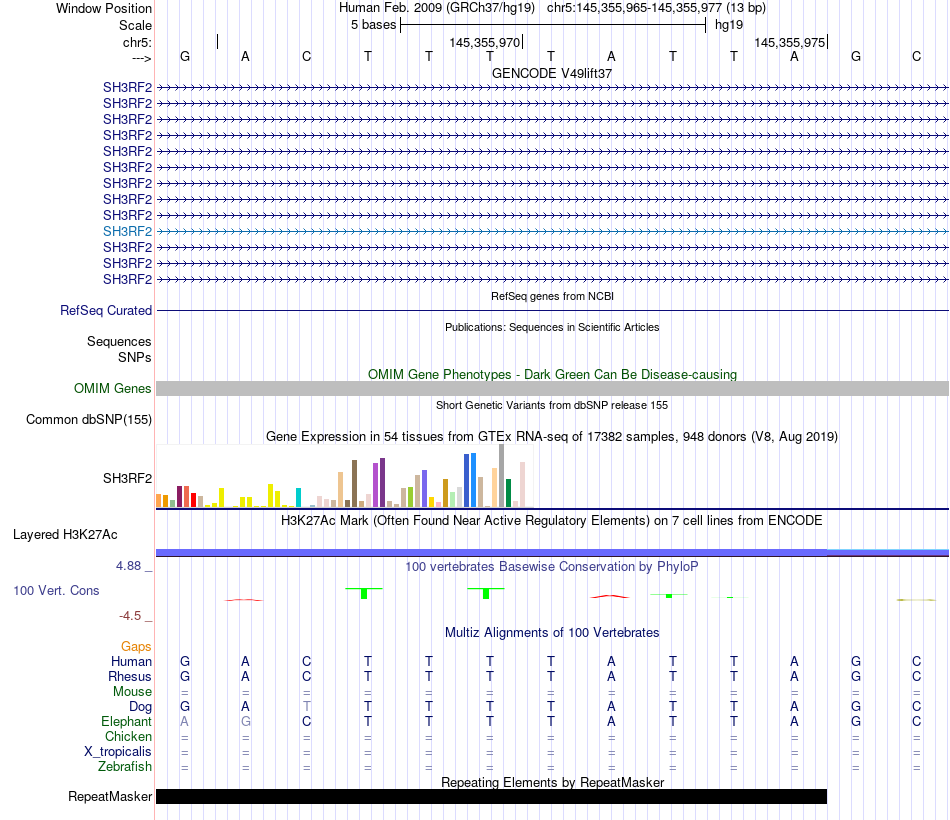Click the faded 'T' in the Dog row
The image size is (950, 820).
tap(307, 707)
